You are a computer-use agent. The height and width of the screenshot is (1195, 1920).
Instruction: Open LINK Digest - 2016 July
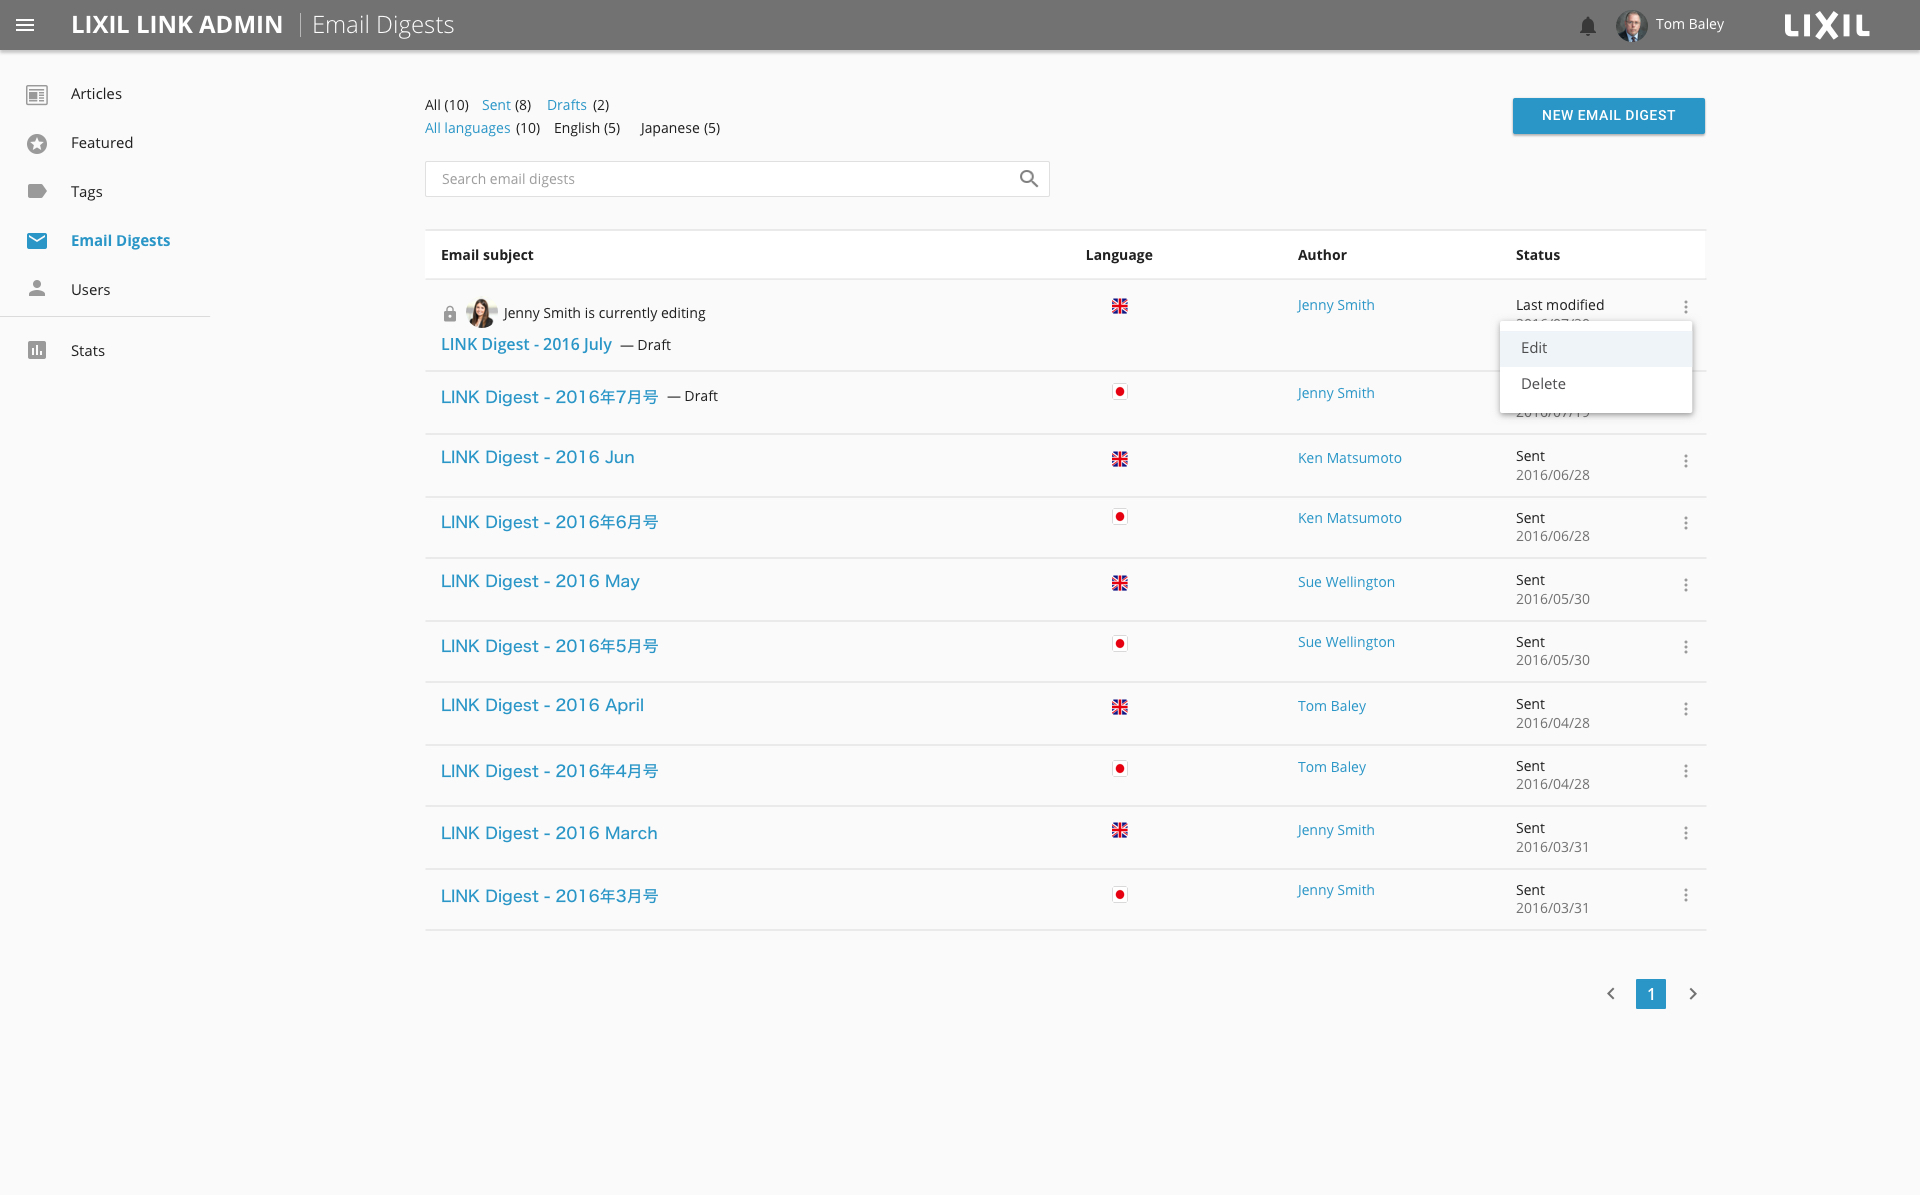tap(526, 344)
